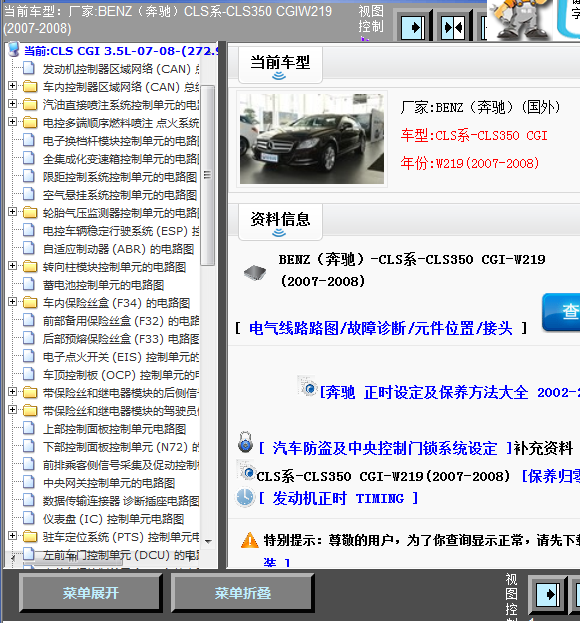Select 电控车辆稳定行驶系统 (ESP) item
Viewport: 580px width, 623px height.
[121, 230]
